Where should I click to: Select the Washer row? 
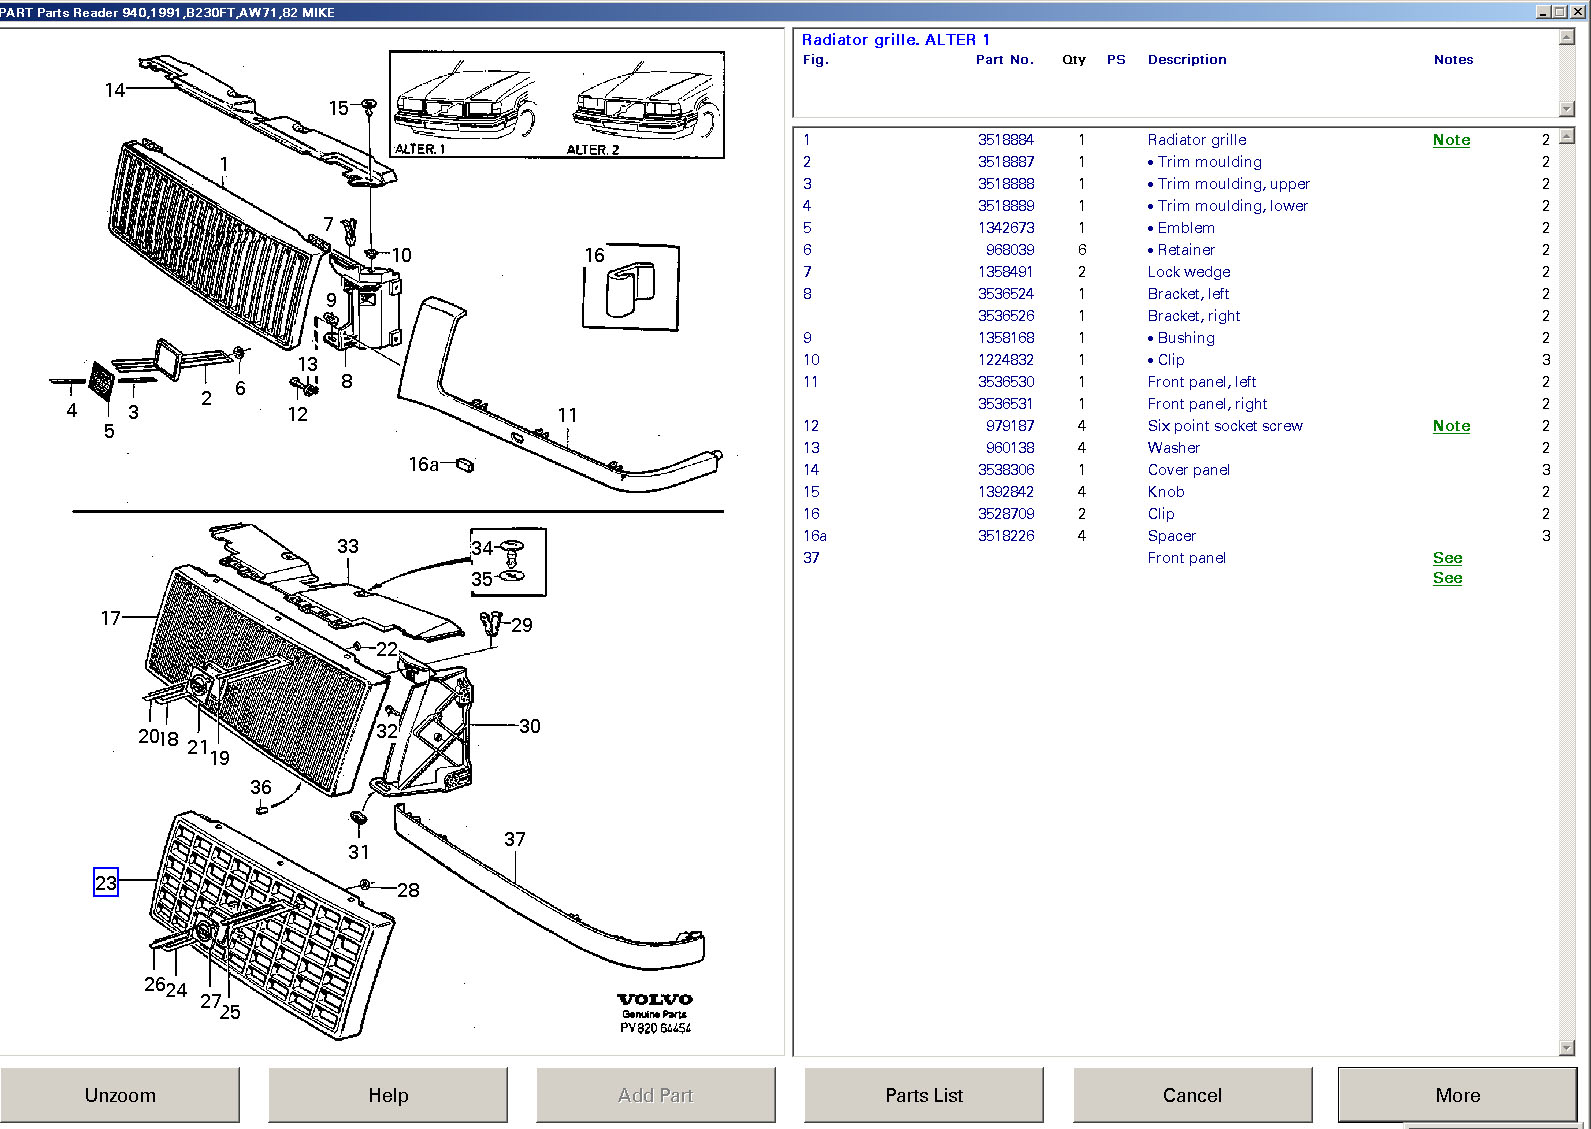coord(1176,448)
